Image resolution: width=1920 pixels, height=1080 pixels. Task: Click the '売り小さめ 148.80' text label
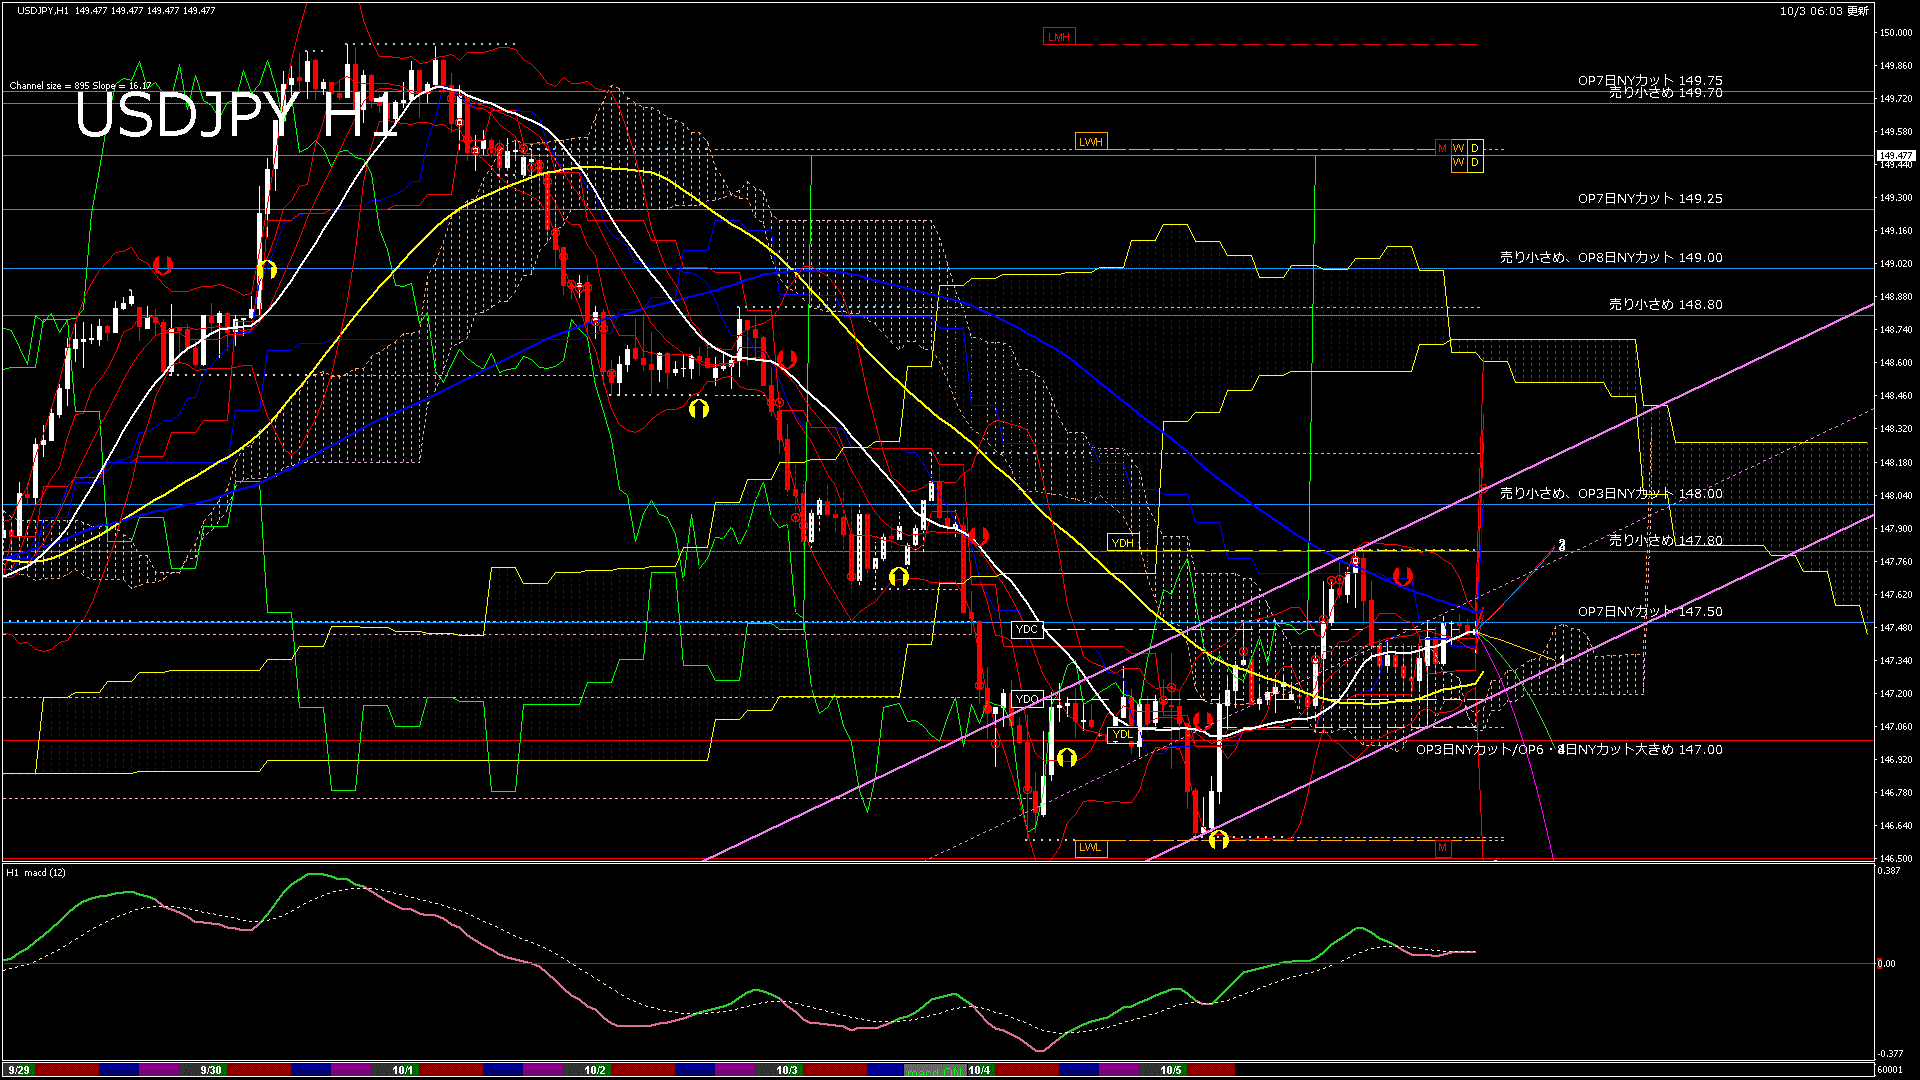pyautogui.click(x=1665, y=305)
